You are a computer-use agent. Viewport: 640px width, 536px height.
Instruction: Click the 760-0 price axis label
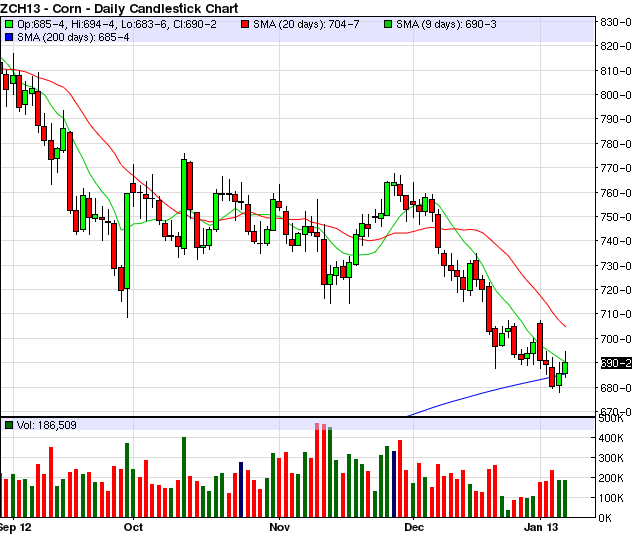click(x=616, y=193)
